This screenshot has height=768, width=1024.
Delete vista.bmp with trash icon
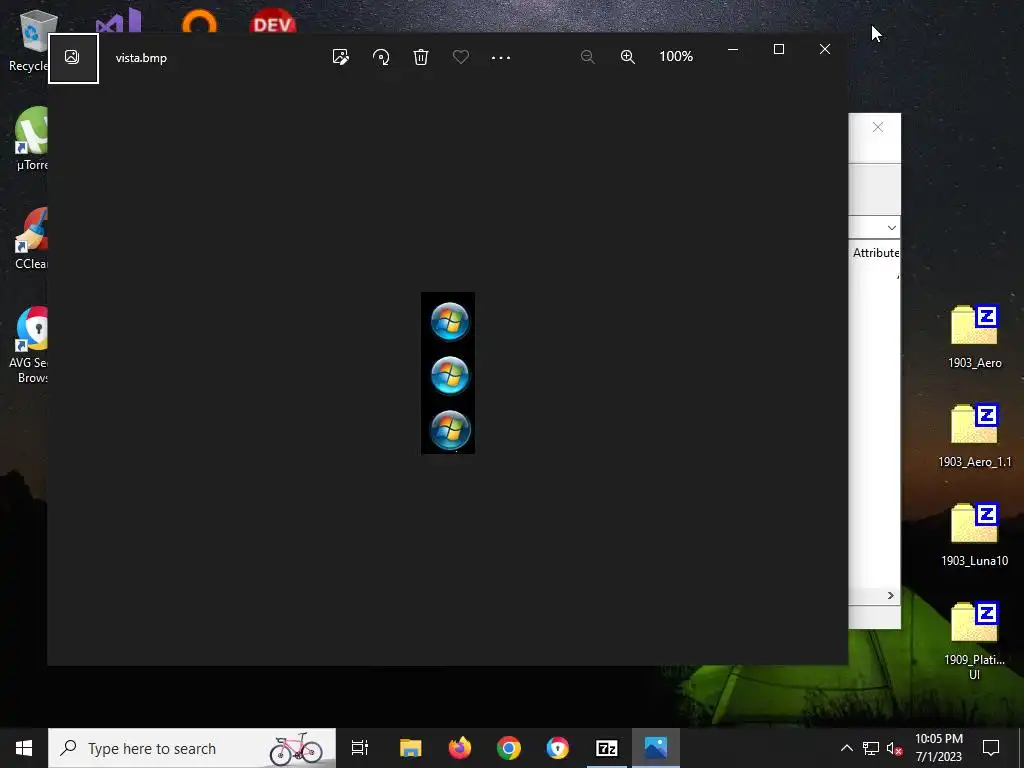(x=421, y=57)
